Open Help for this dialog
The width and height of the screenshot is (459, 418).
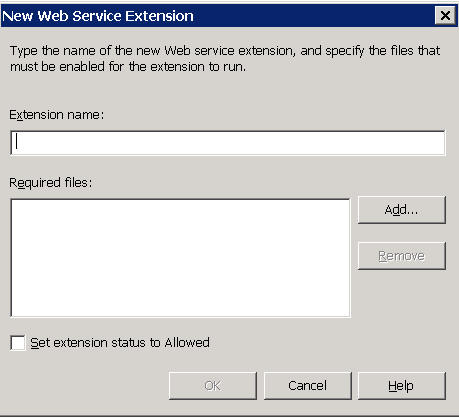coord(401,386)
